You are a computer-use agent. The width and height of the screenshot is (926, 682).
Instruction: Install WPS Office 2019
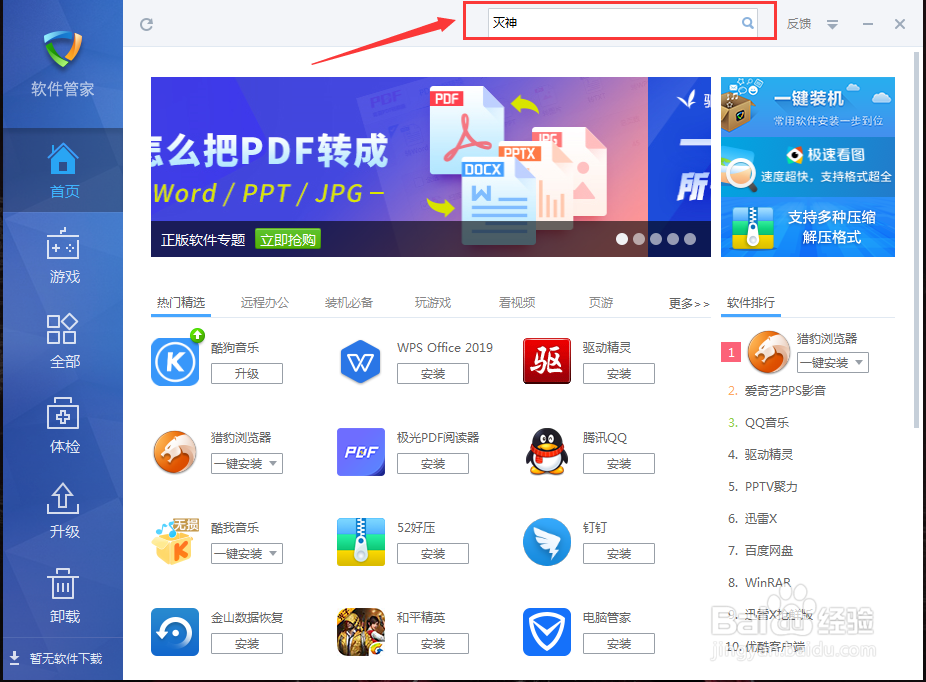(x=433, y=374)
